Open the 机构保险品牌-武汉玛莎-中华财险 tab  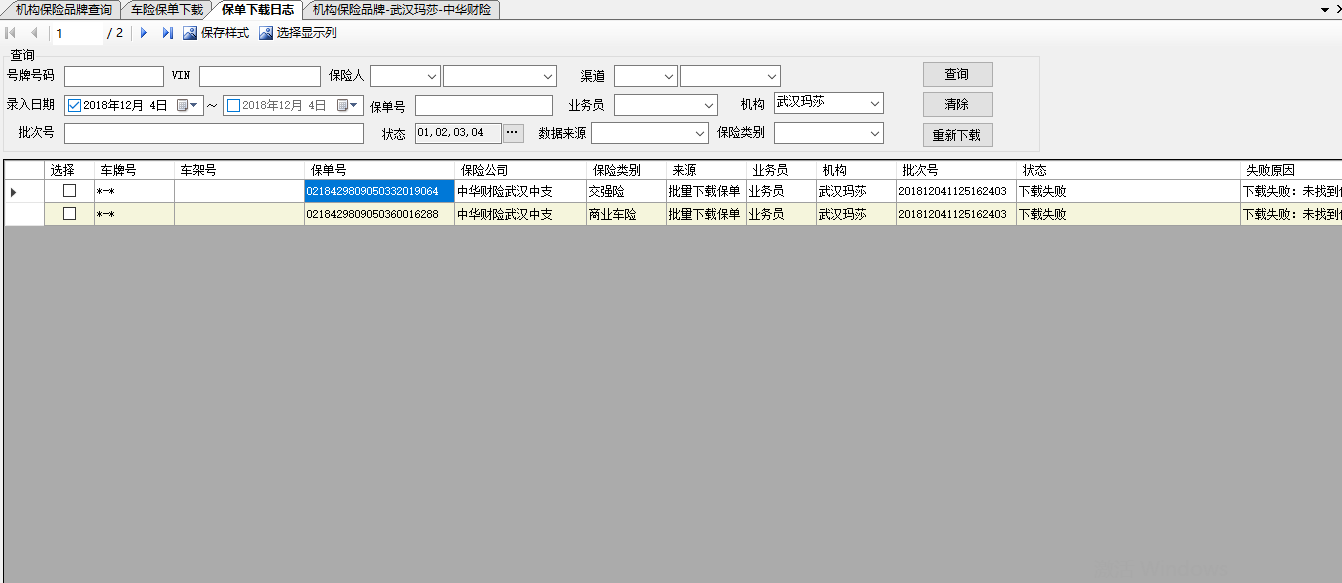402,10
